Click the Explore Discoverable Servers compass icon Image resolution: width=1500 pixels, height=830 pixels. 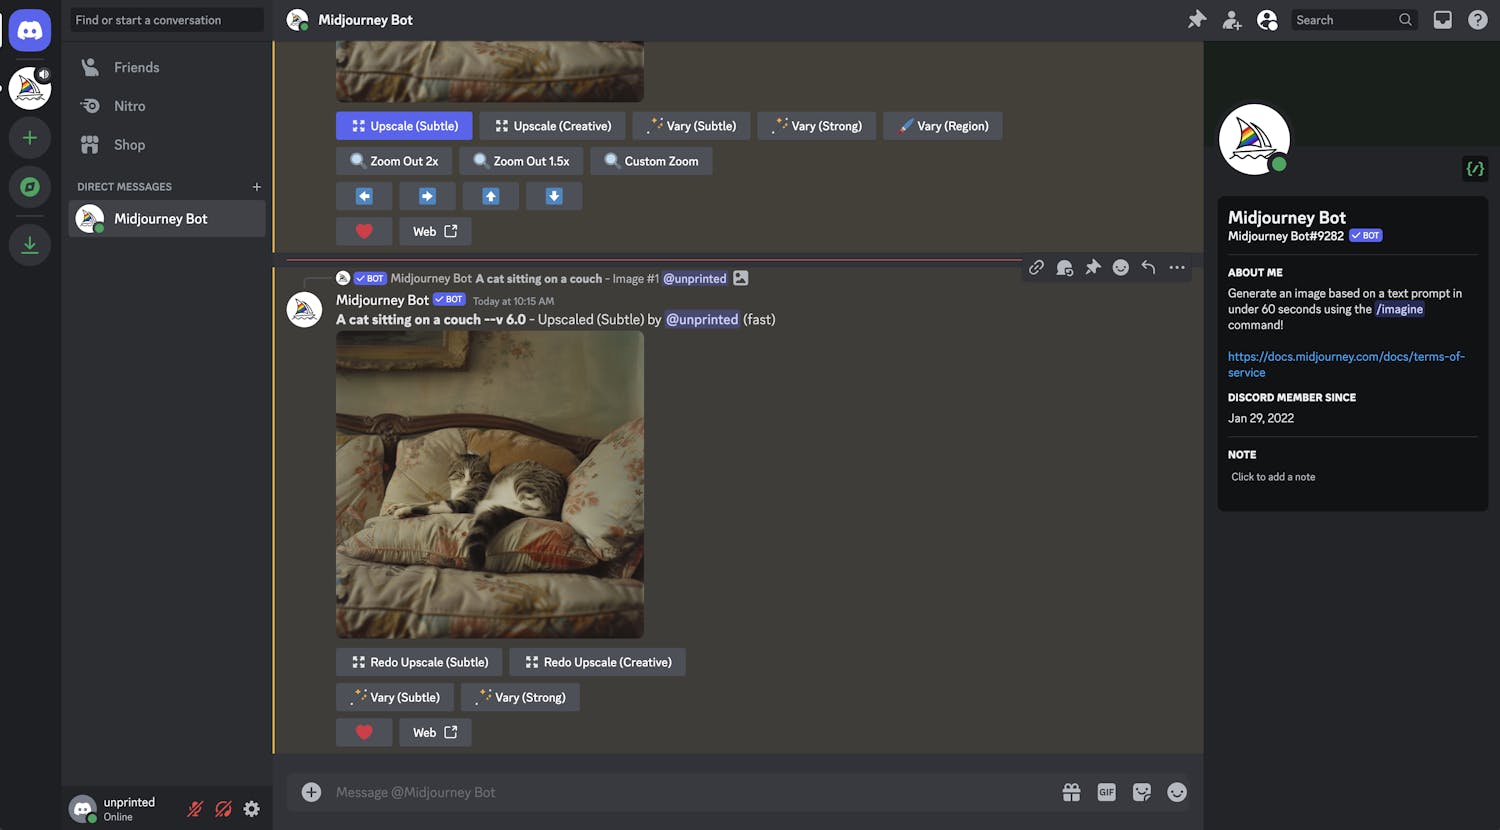(30, 187)
